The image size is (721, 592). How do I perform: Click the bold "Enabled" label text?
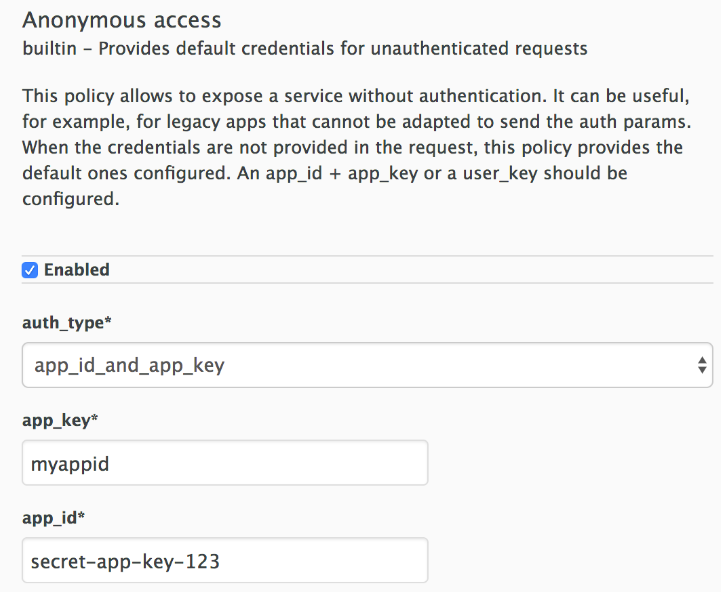[77, 270]
